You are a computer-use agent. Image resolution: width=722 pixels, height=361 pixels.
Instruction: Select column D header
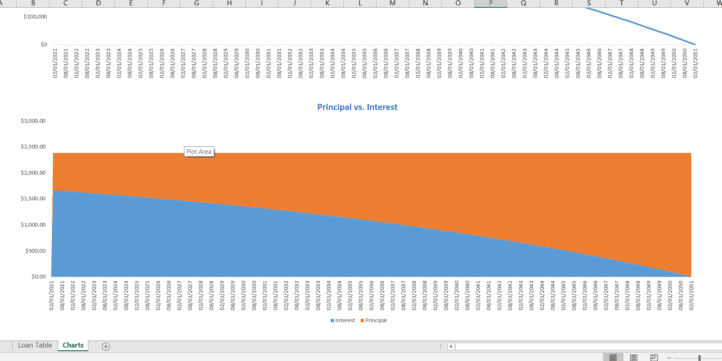pyautogui.click(x=99, y=4)
